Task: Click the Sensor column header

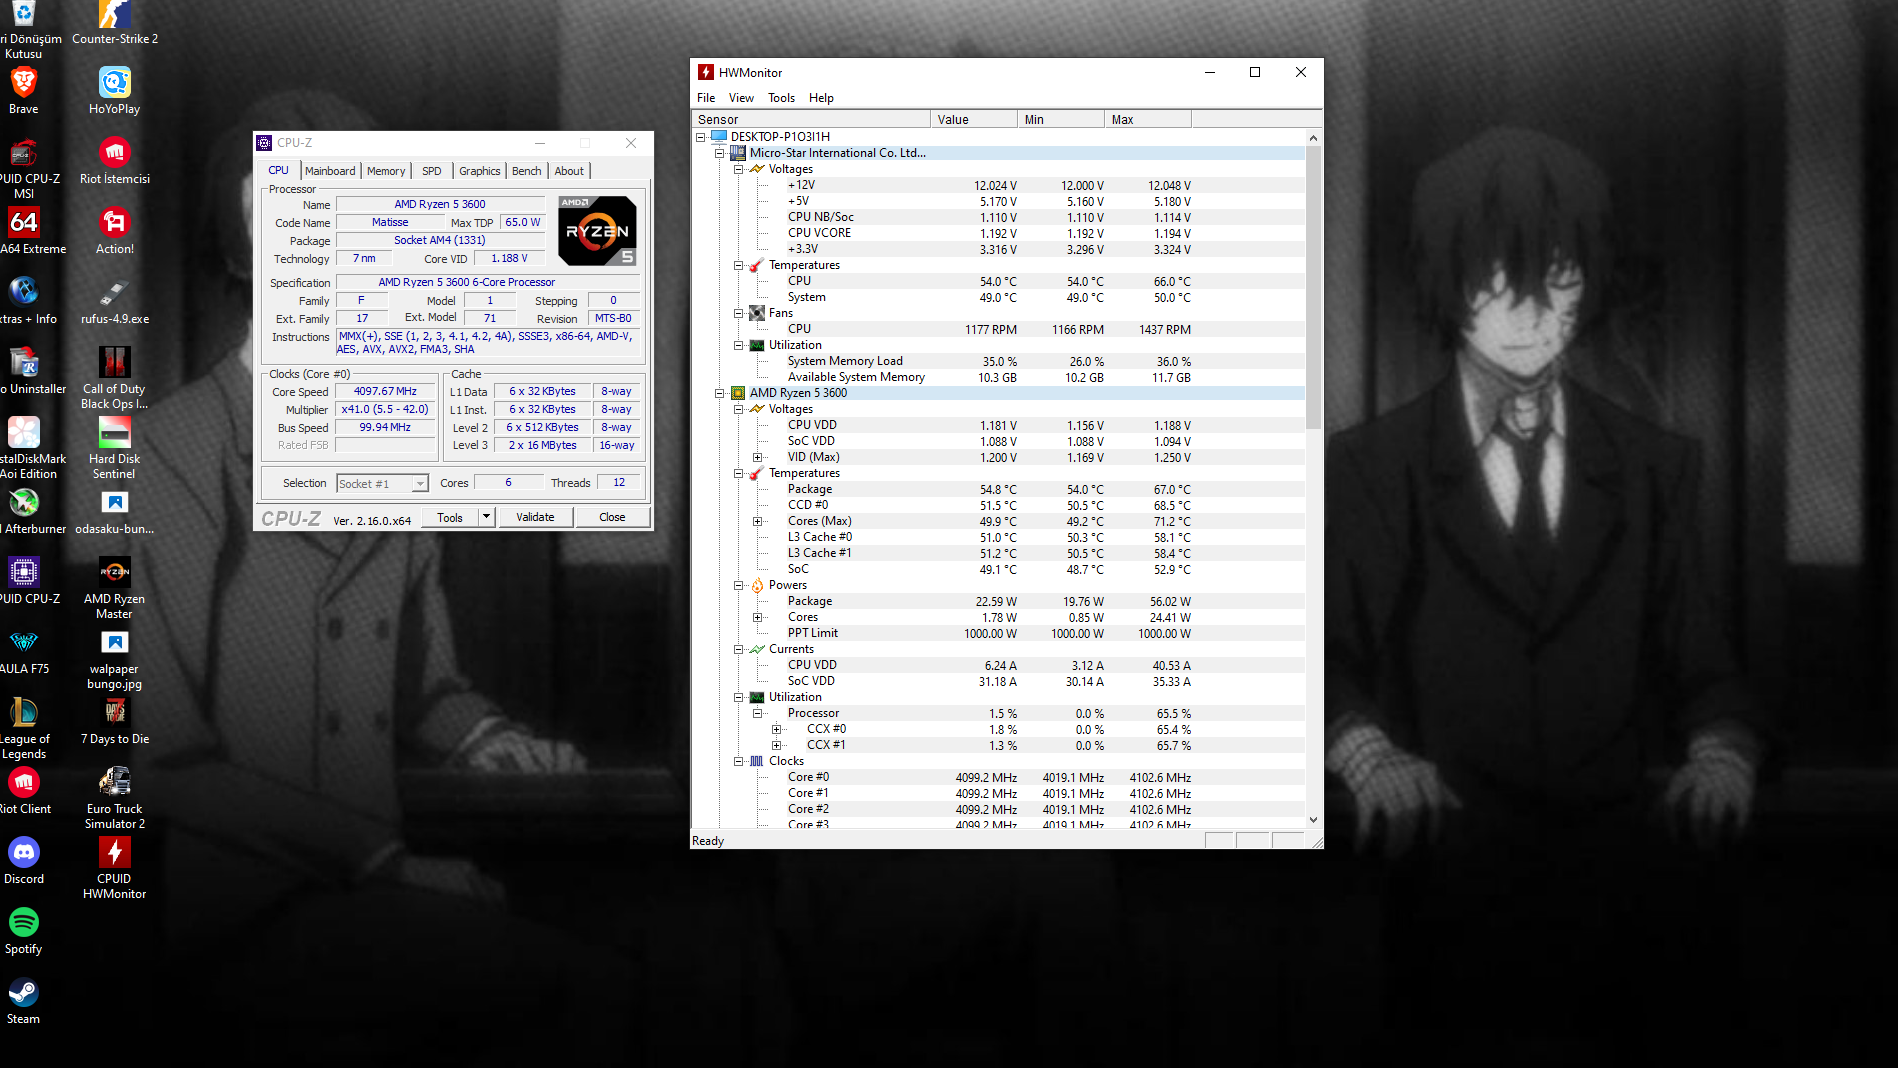Action: click(811, 119)
